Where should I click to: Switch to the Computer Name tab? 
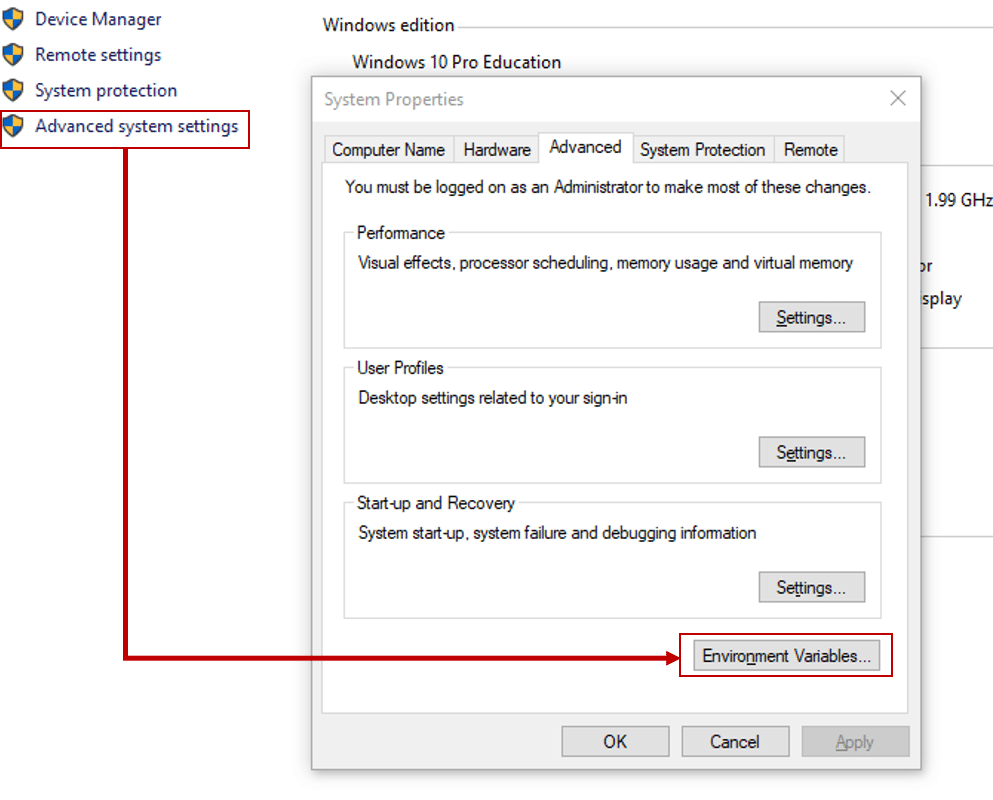tap(388, 149)
